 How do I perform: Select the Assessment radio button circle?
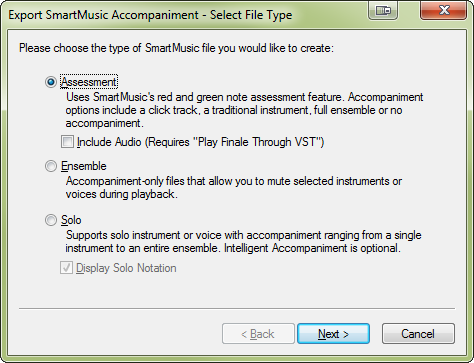click(51, 82)
